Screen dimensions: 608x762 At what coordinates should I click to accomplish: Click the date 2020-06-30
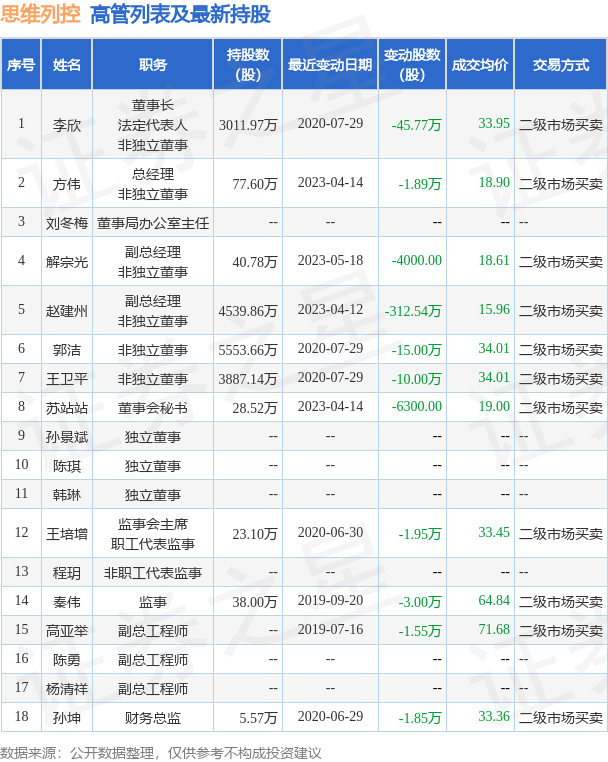[330, 533]
